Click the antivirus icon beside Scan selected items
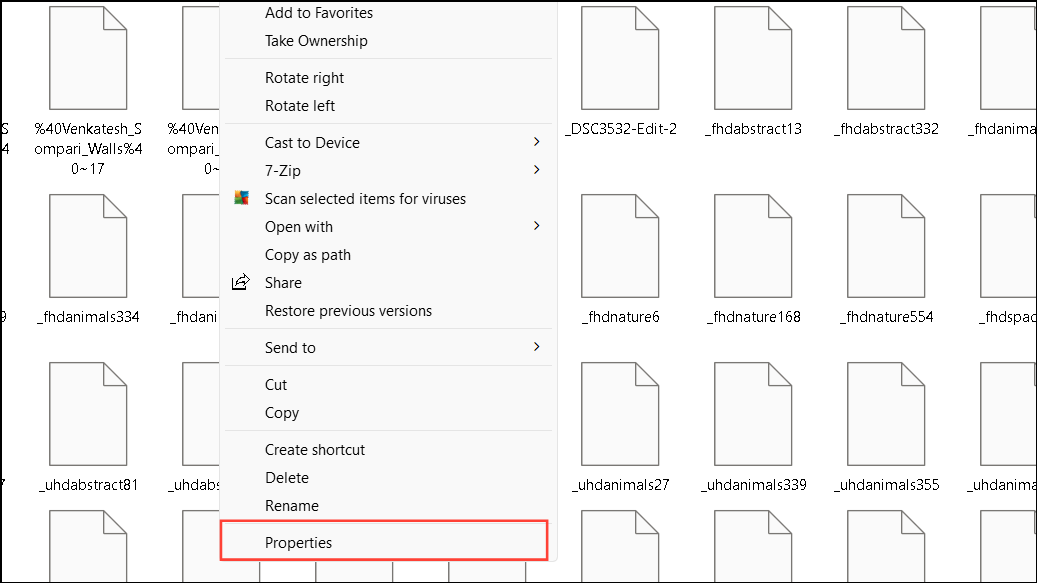The height and width of the screenshot is (583, 1037). 241,199
